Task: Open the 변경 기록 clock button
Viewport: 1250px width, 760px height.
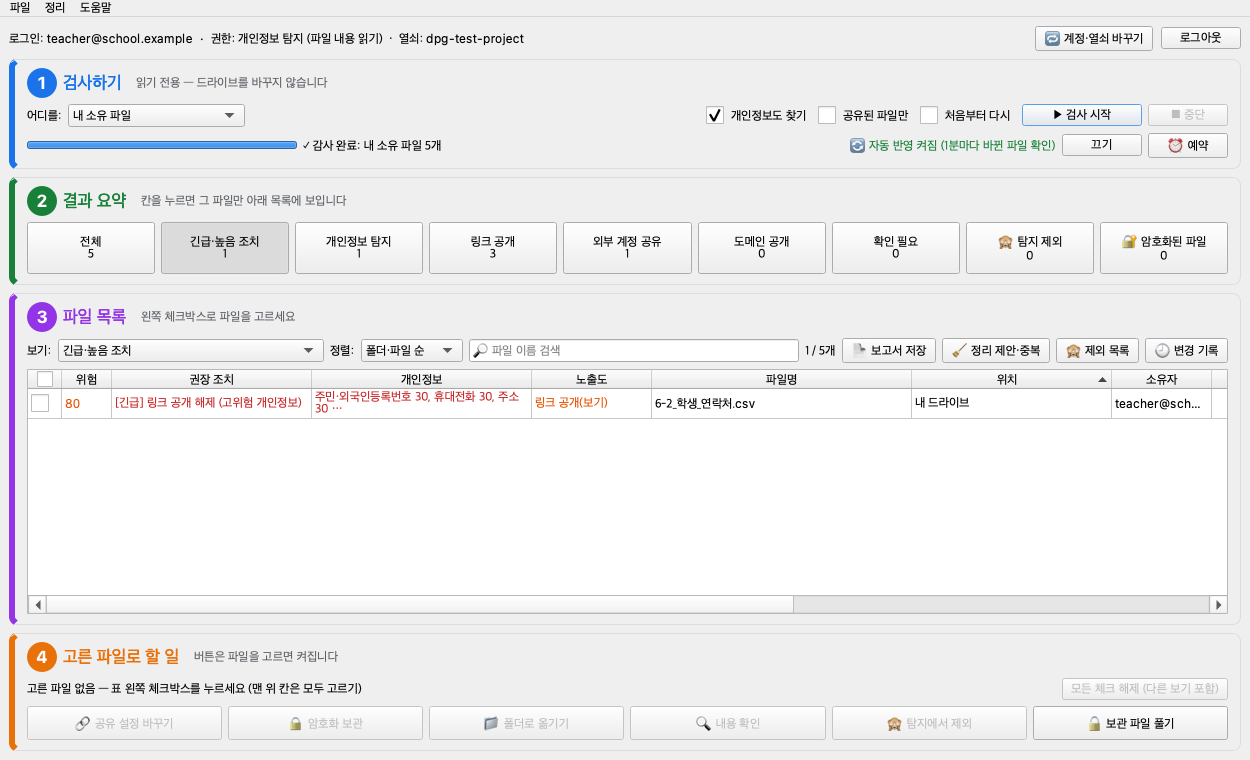Action: [x=1186, y=351]
